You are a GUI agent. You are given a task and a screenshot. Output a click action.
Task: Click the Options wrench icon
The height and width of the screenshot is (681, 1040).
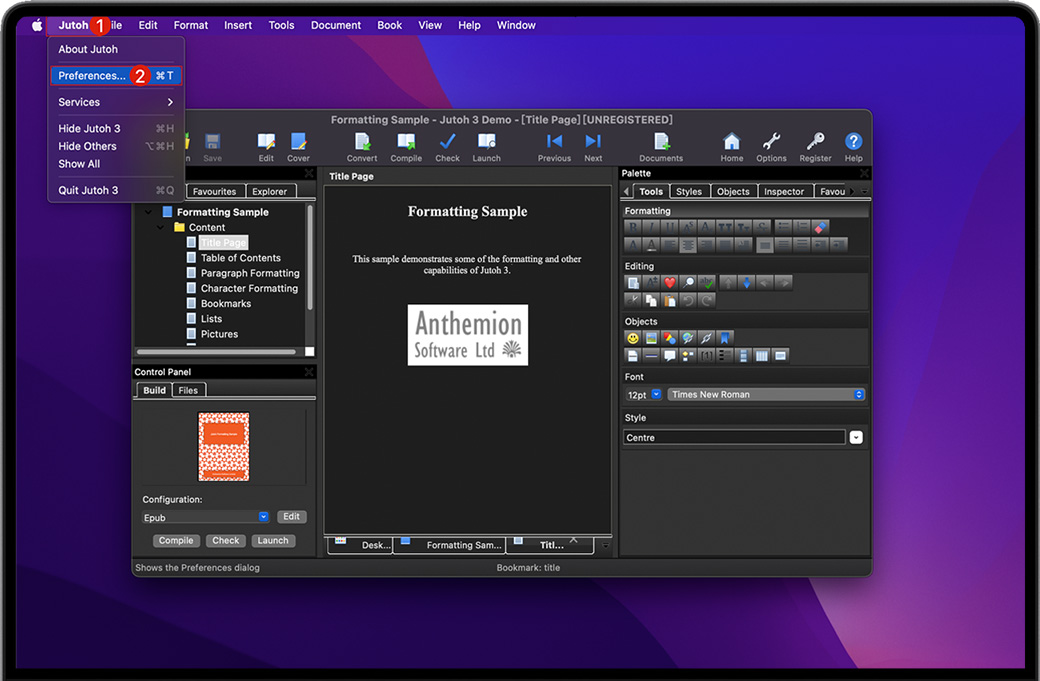(x=771, y=143)
